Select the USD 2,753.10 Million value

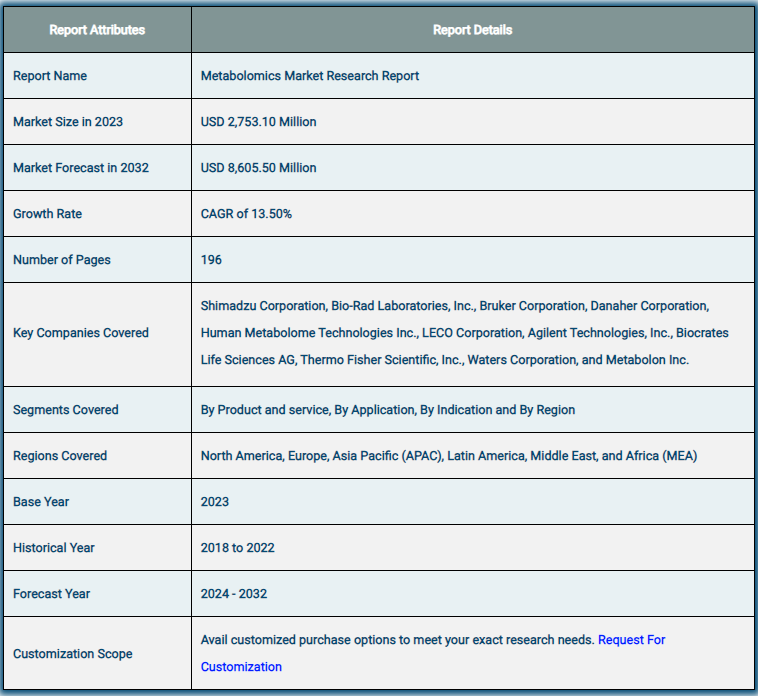click(259, 122)
